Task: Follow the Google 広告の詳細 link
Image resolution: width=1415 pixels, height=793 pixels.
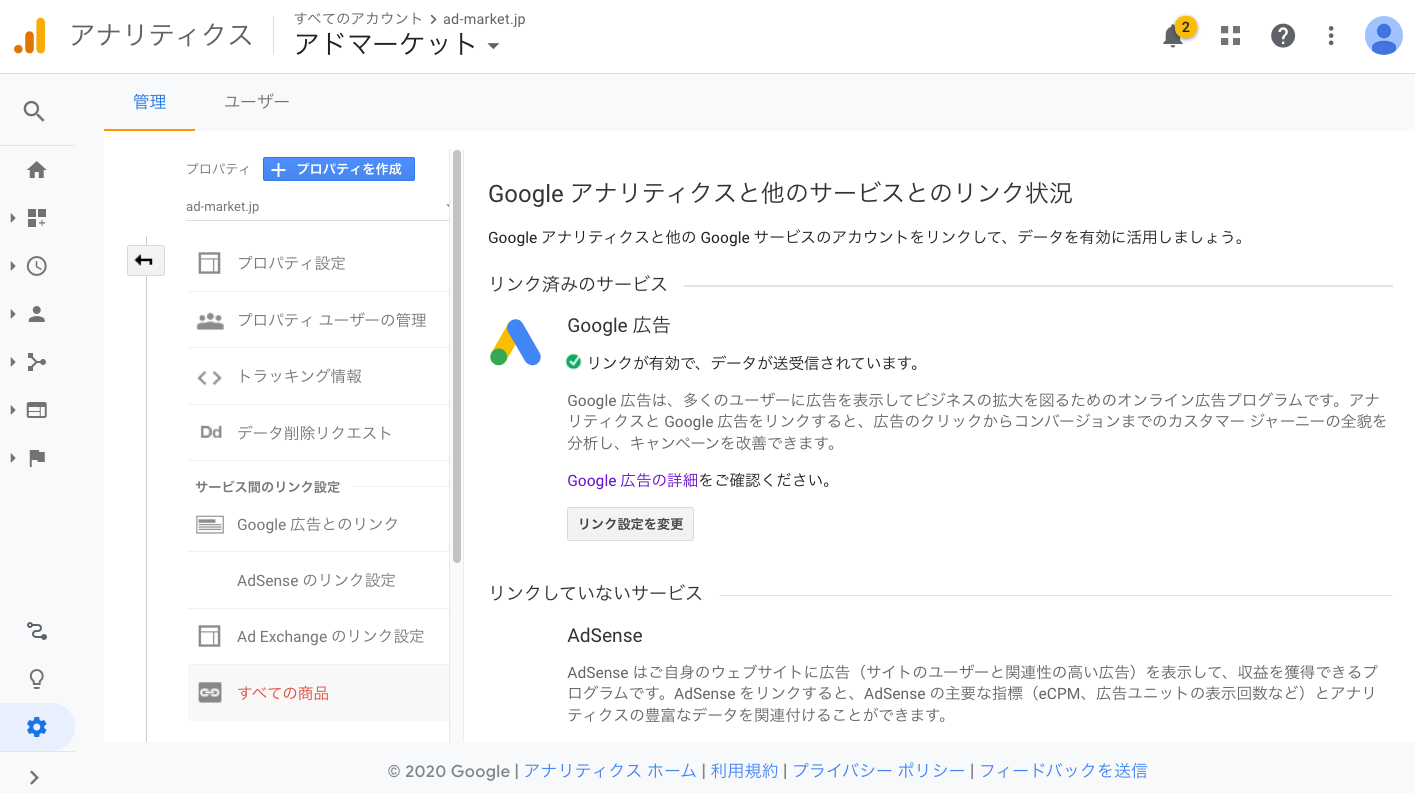Action: (x=632, y=480)
